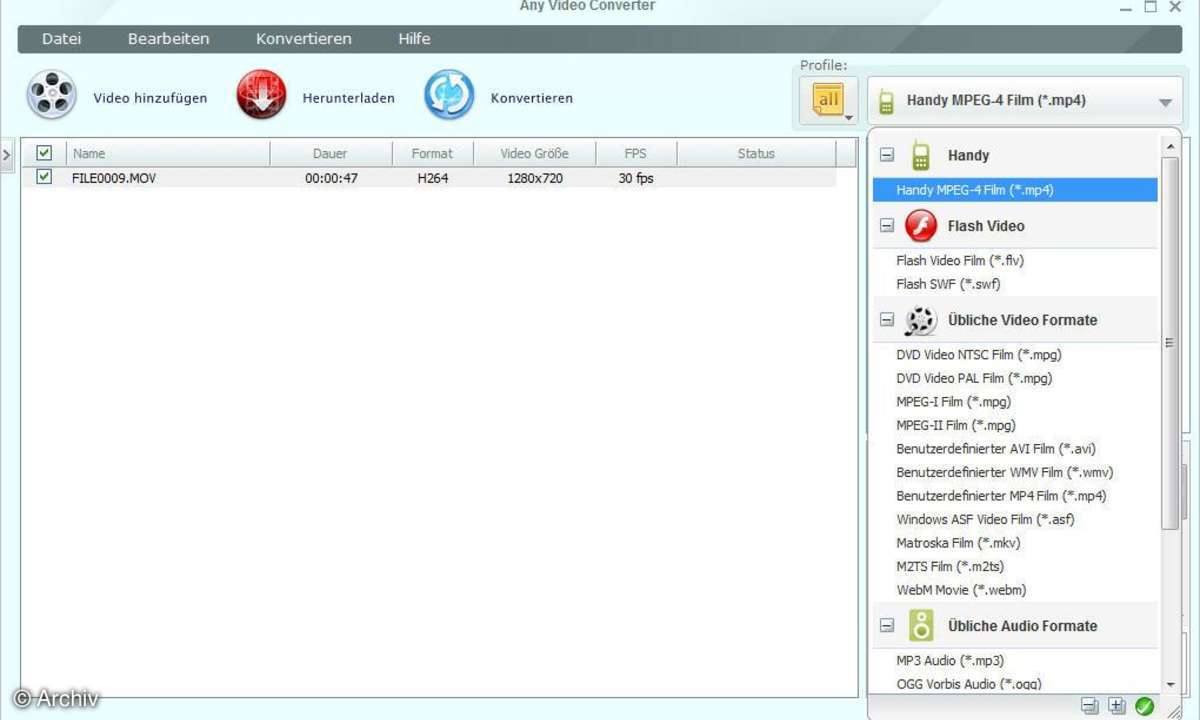Viewport: 1200px width, 720px height.
Task: Choose M2TS Film (*.m2ts) profile
Action: [x=950, y=566]
